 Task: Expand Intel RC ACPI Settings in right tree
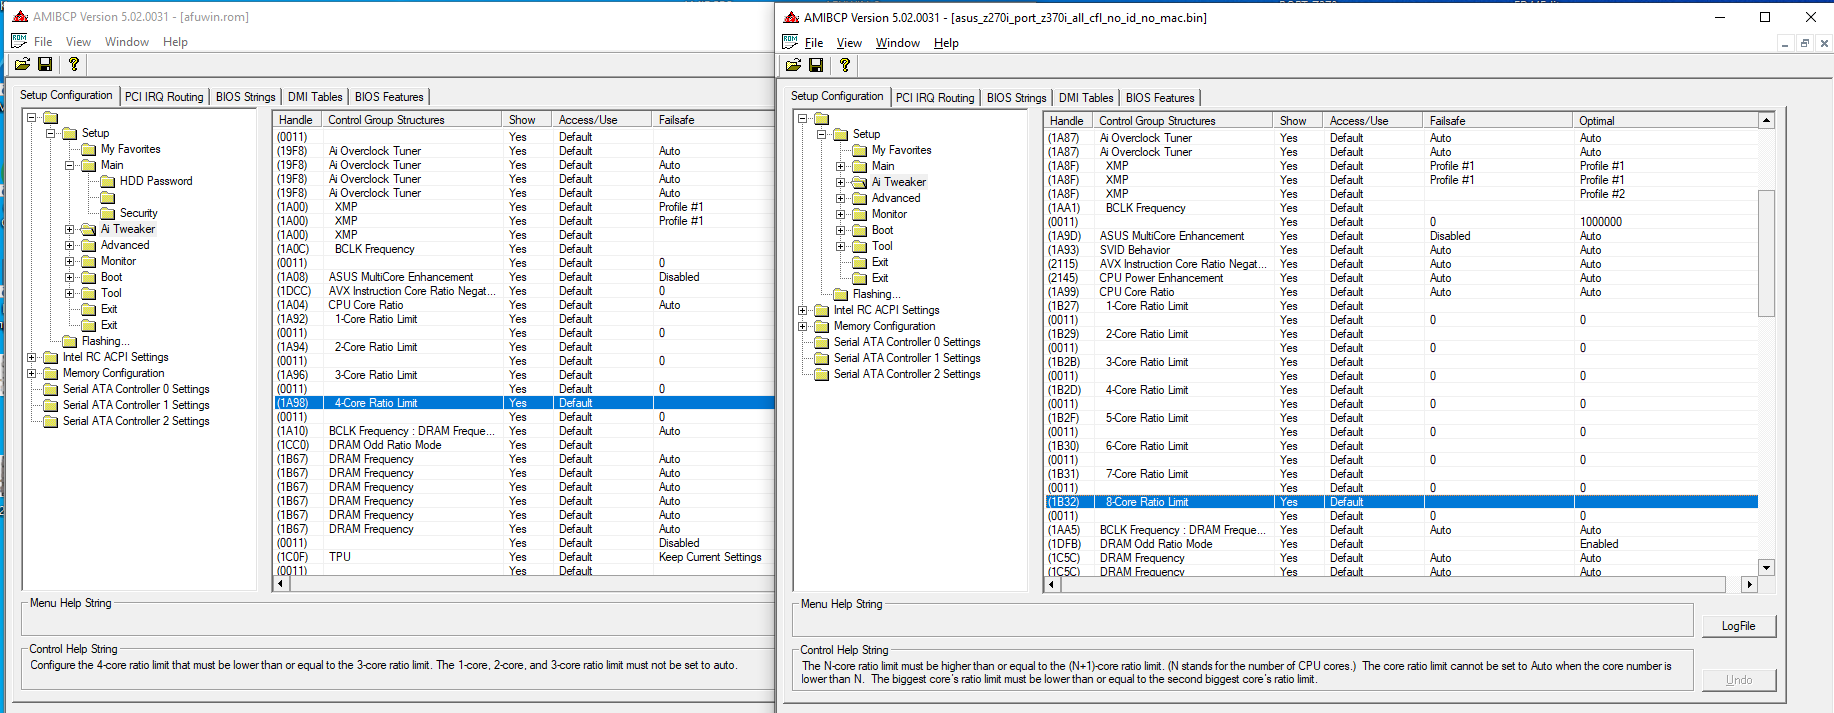pos(803,310)
